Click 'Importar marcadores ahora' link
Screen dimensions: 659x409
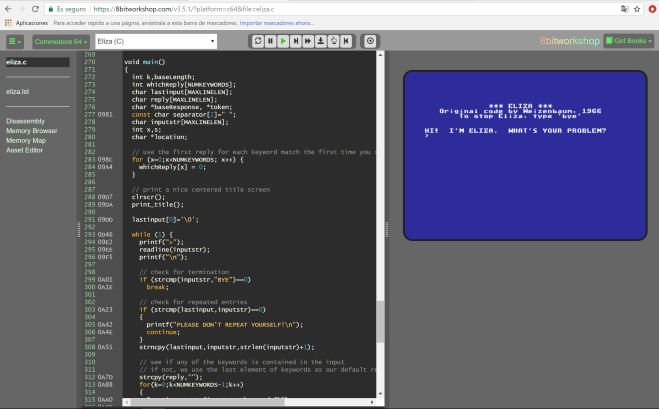(x=276, y=23)
